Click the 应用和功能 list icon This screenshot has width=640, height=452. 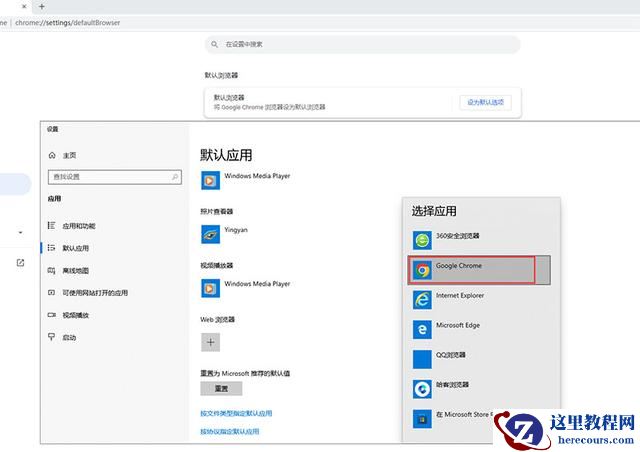tap(51, 225)
